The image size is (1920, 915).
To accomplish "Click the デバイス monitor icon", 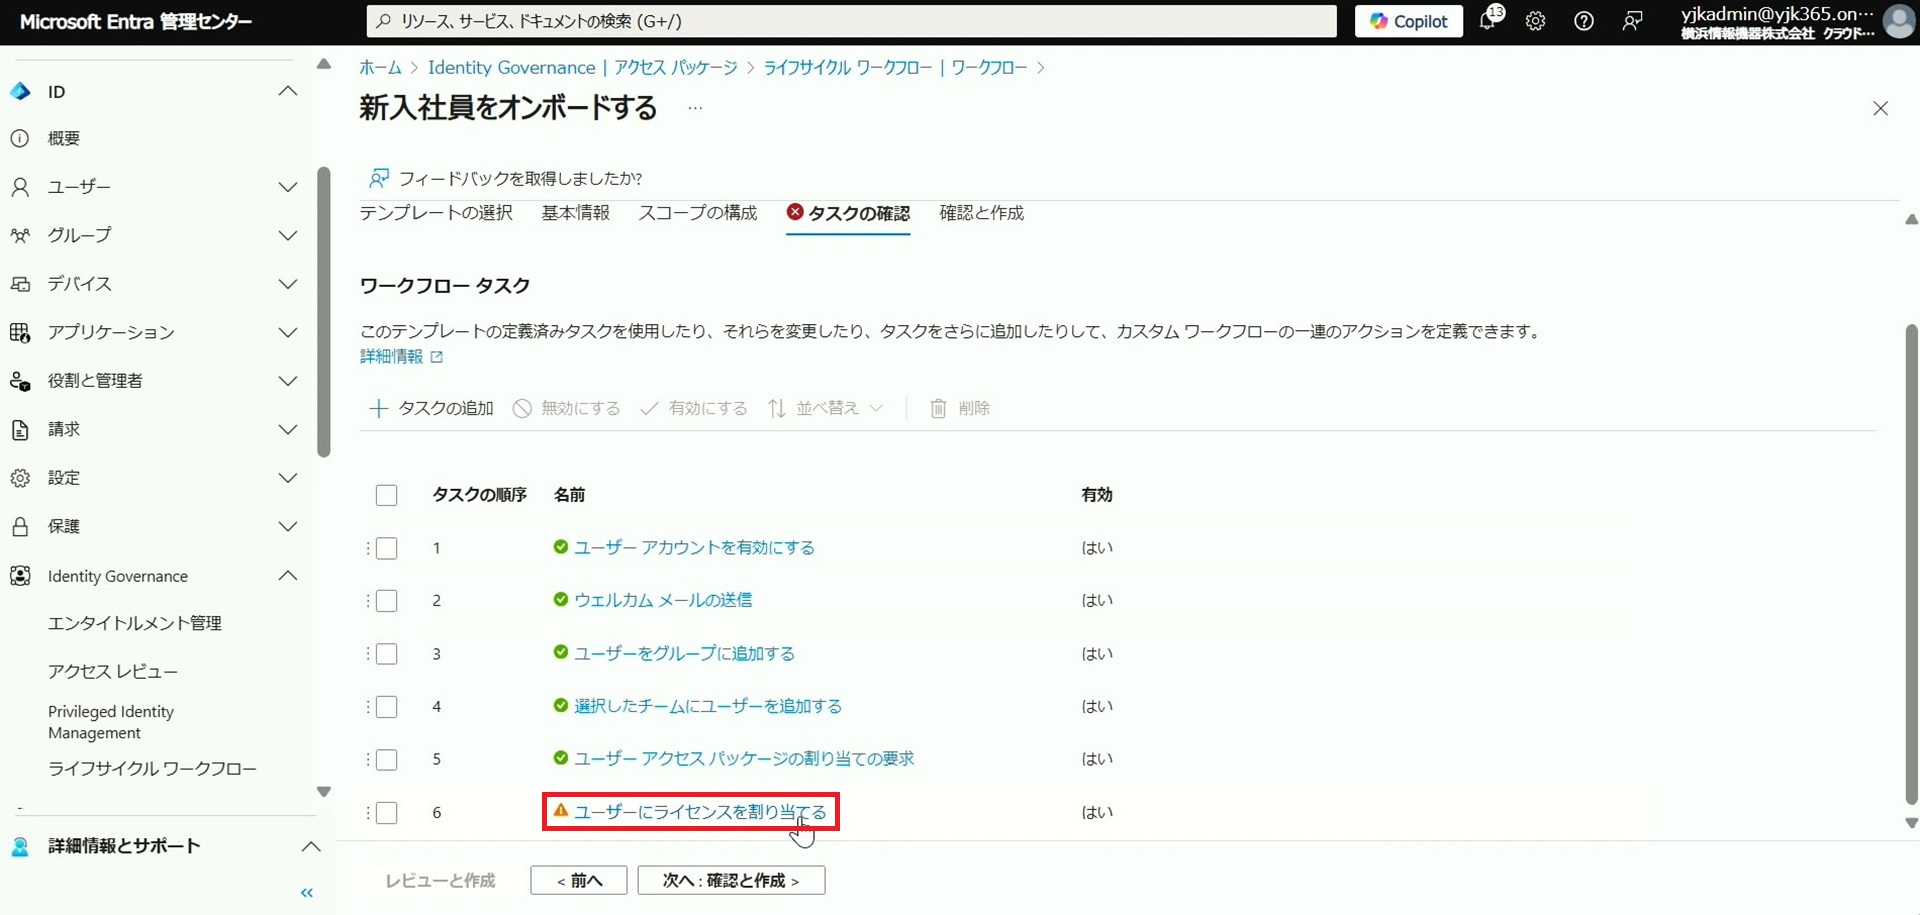I will (x=20, y=284).
